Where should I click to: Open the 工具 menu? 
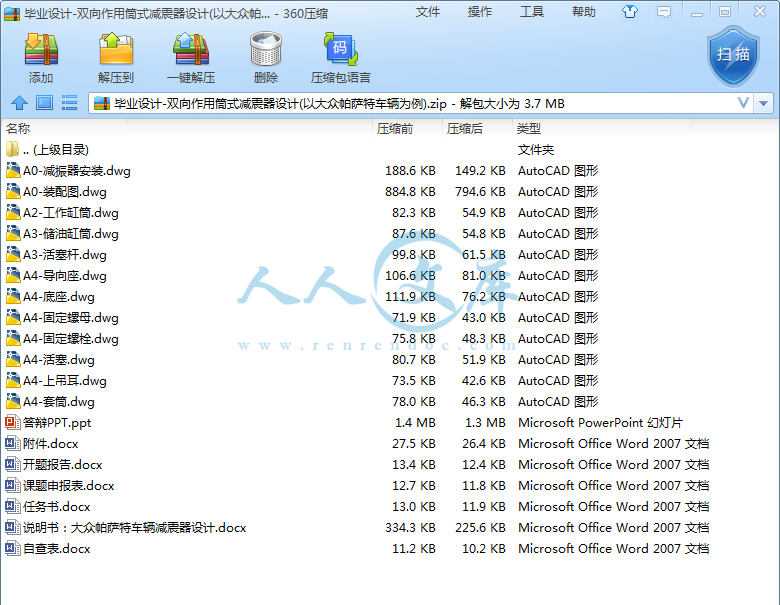click(x=532, y=12)
